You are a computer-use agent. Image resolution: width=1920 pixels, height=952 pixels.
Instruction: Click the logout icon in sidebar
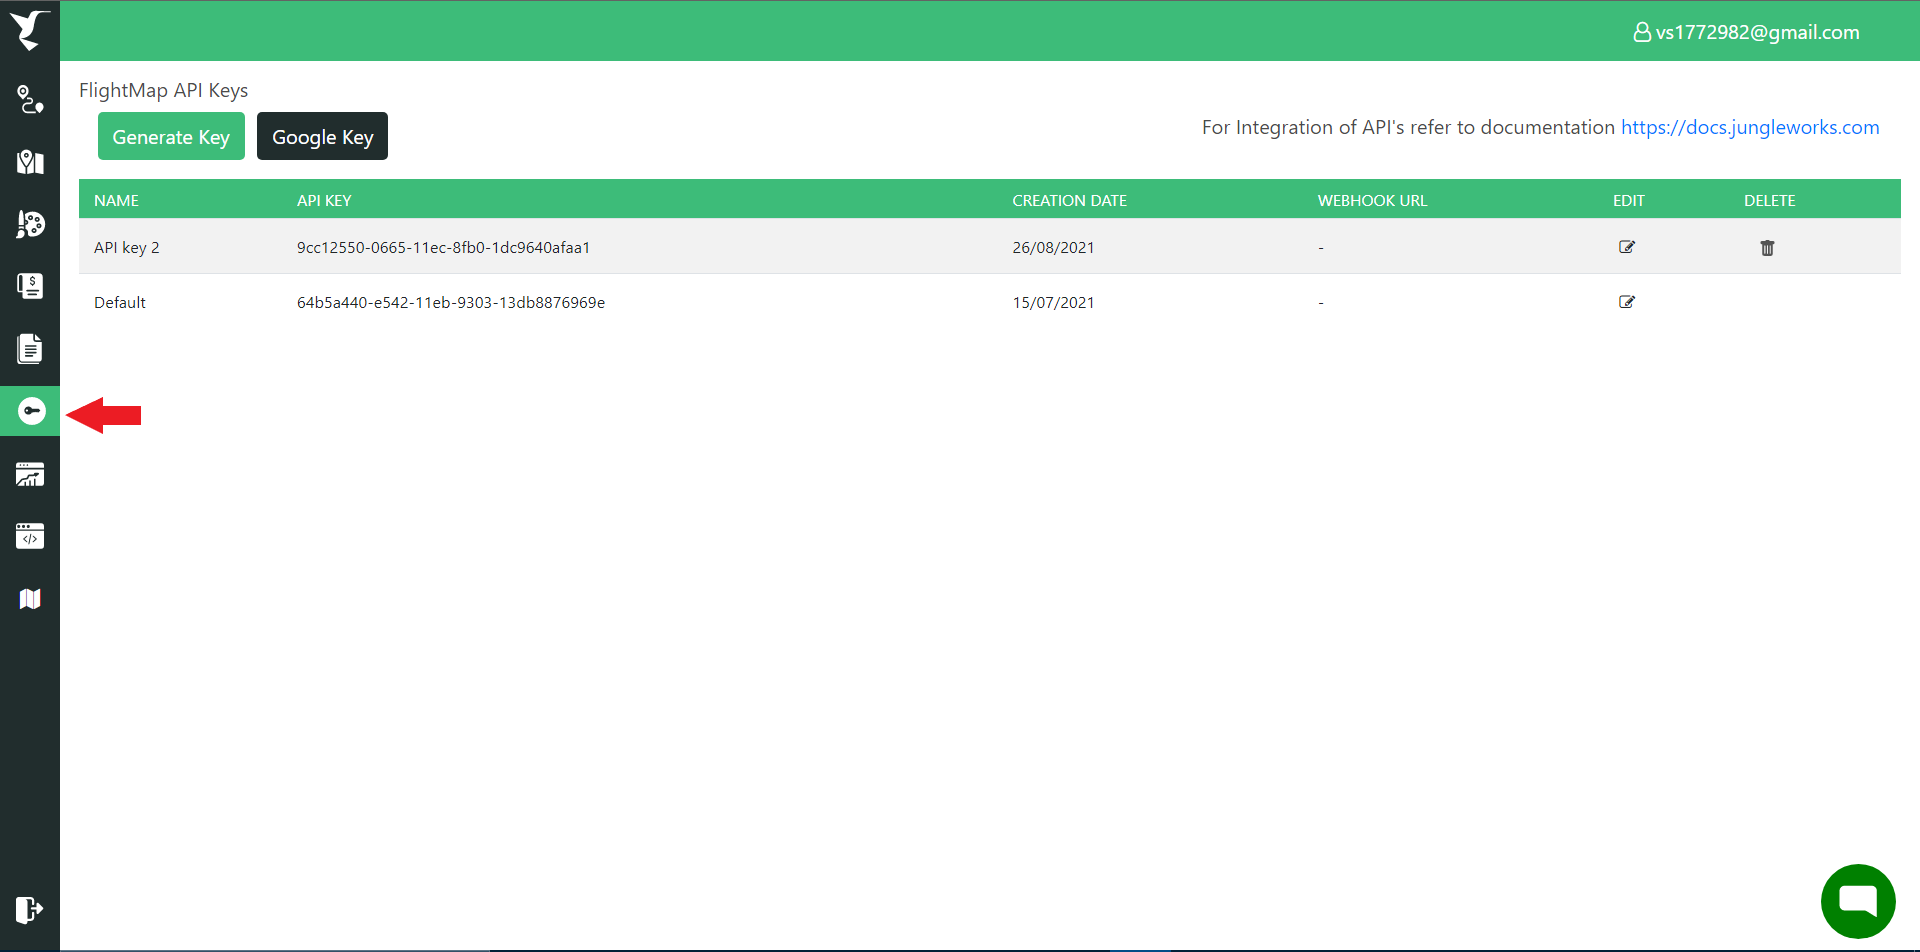29,909
